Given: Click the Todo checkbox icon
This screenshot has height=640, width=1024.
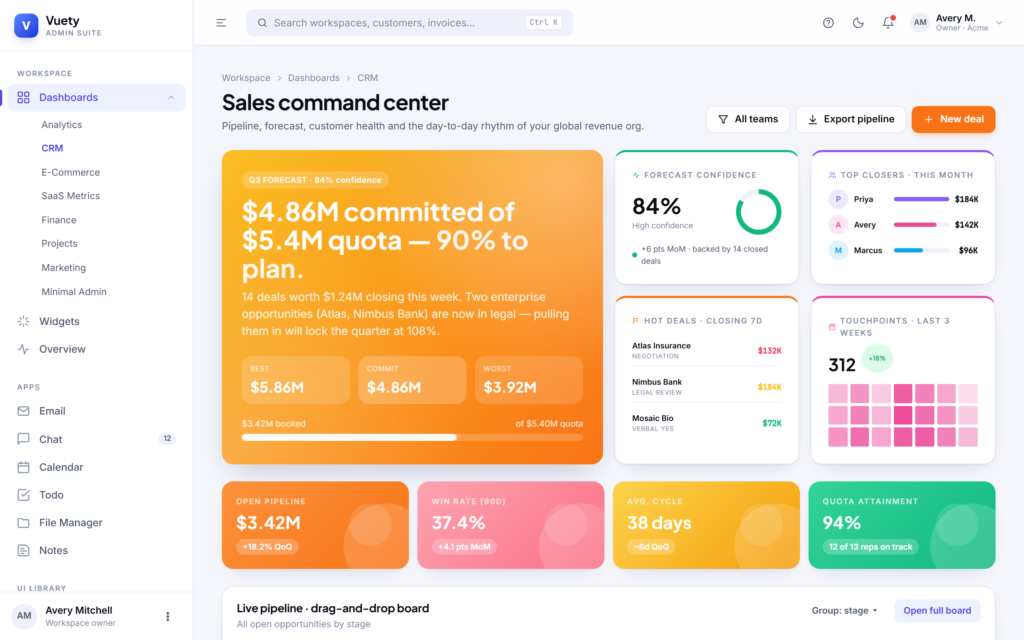Looking at the screenshot, I should 24,495.
